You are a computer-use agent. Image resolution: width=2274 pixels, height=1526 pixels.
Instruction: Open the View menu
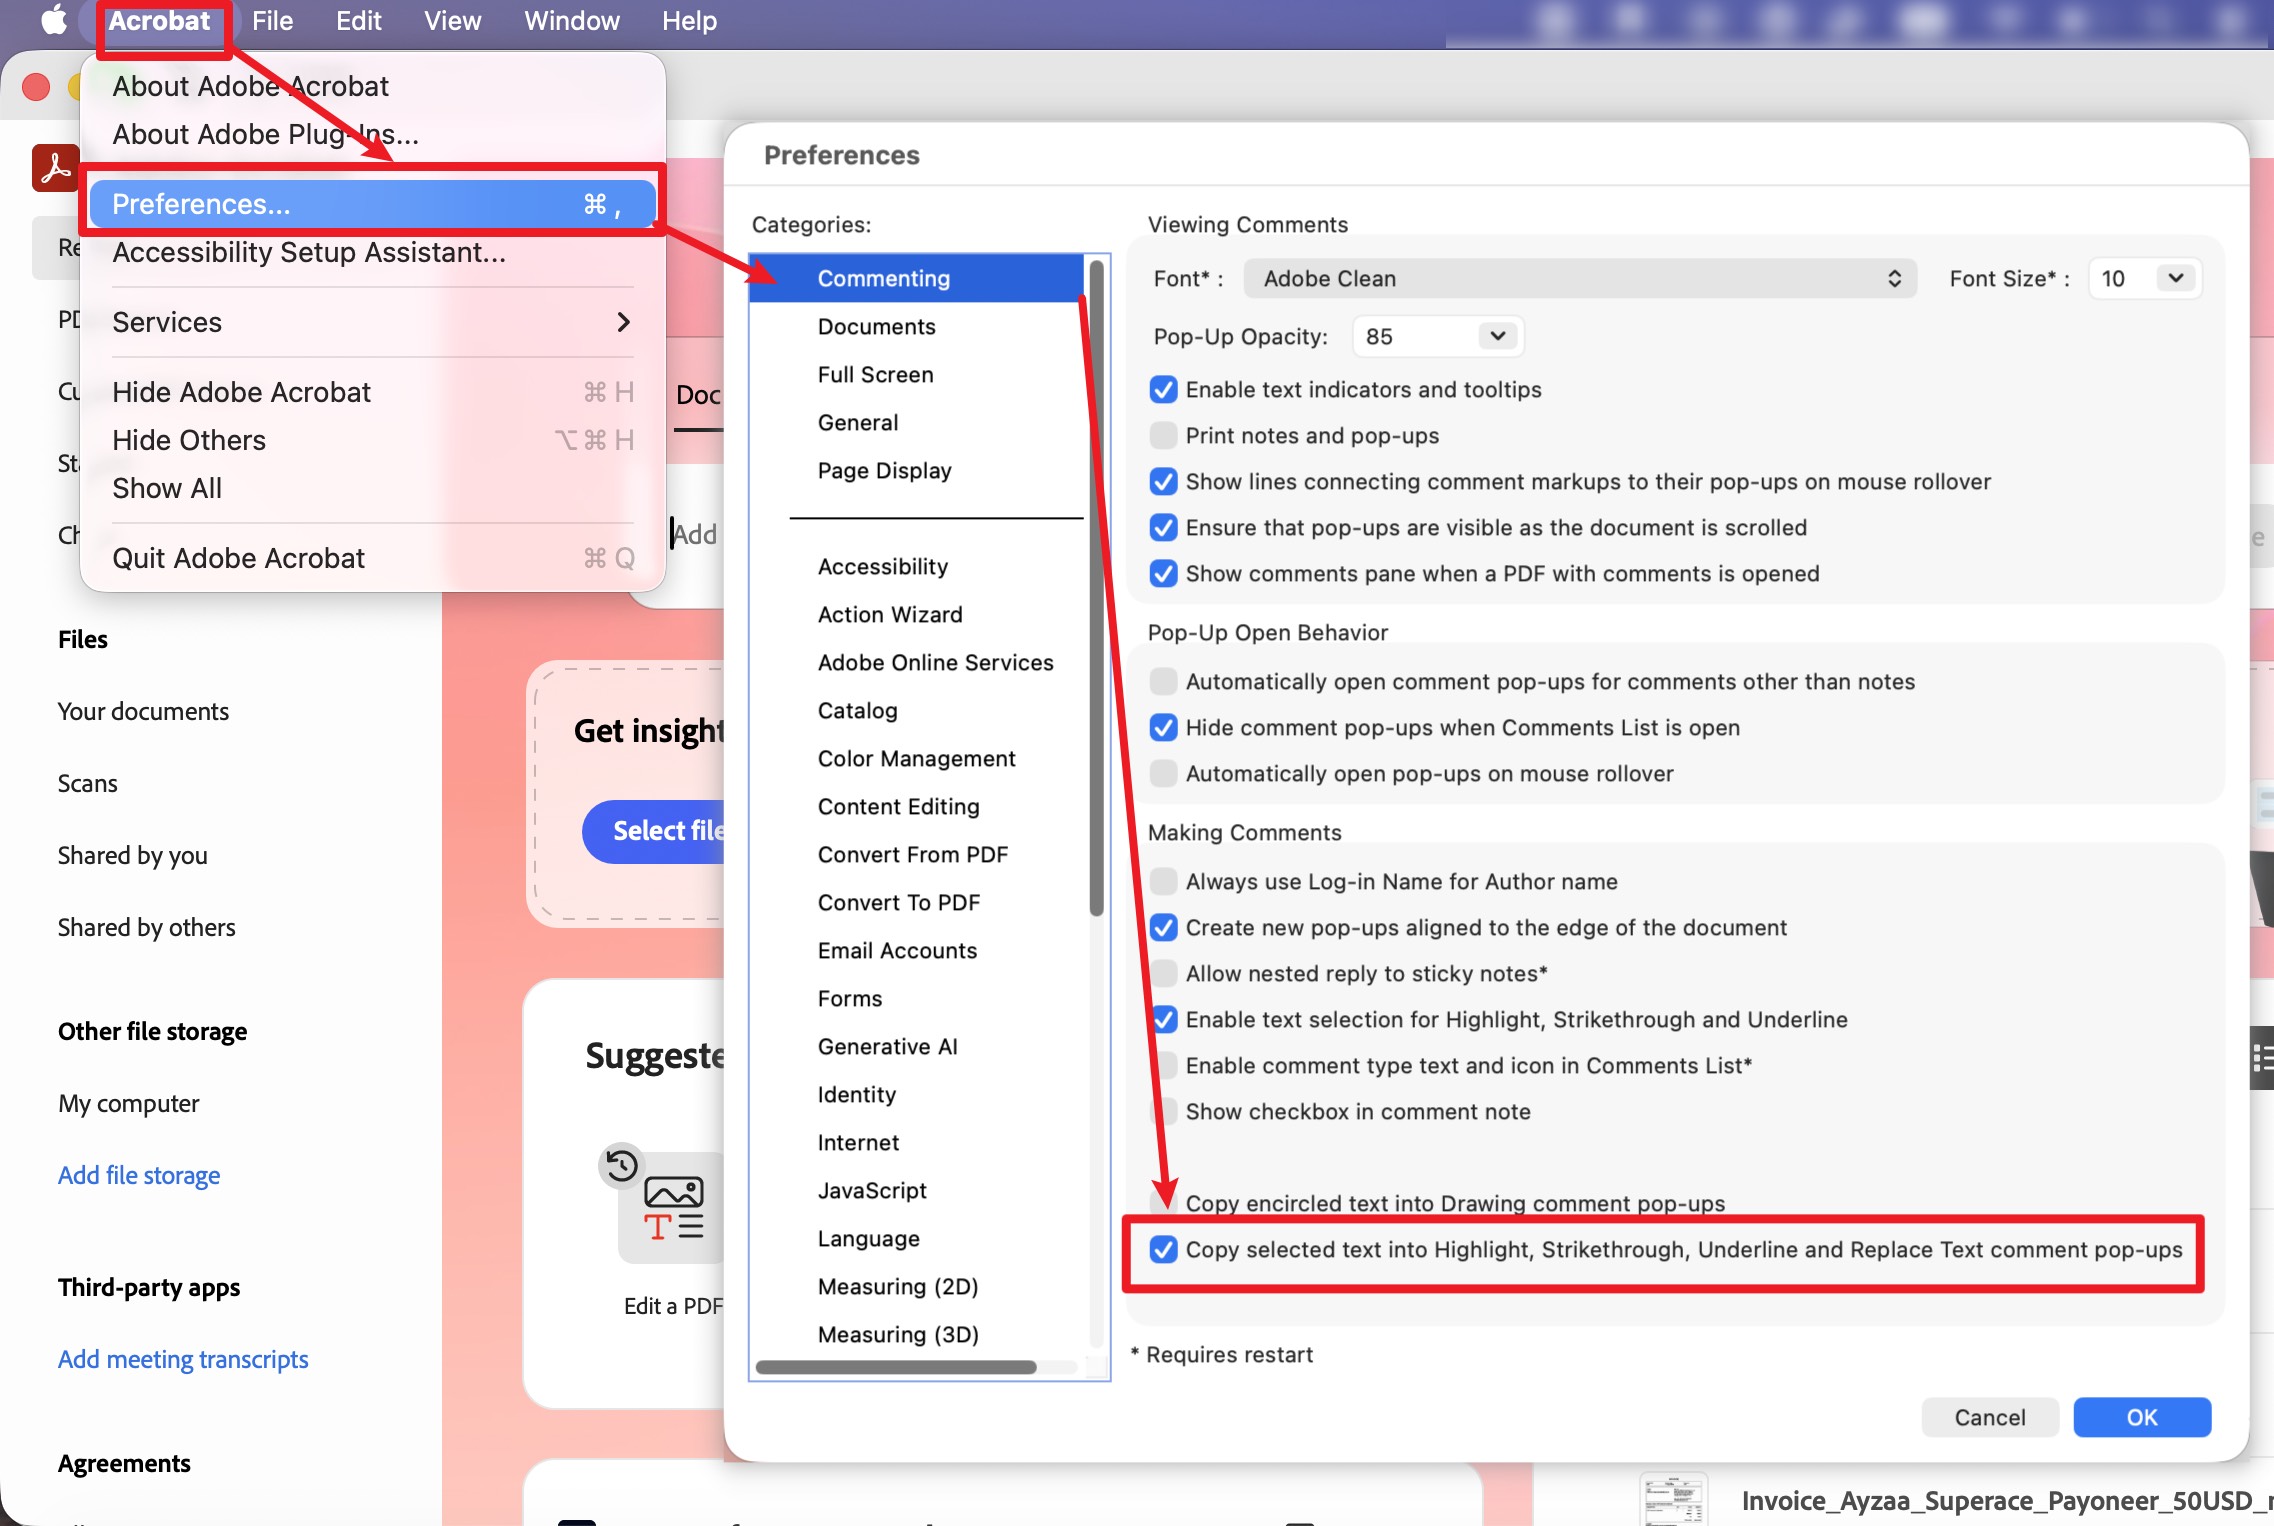pos(452,21)
